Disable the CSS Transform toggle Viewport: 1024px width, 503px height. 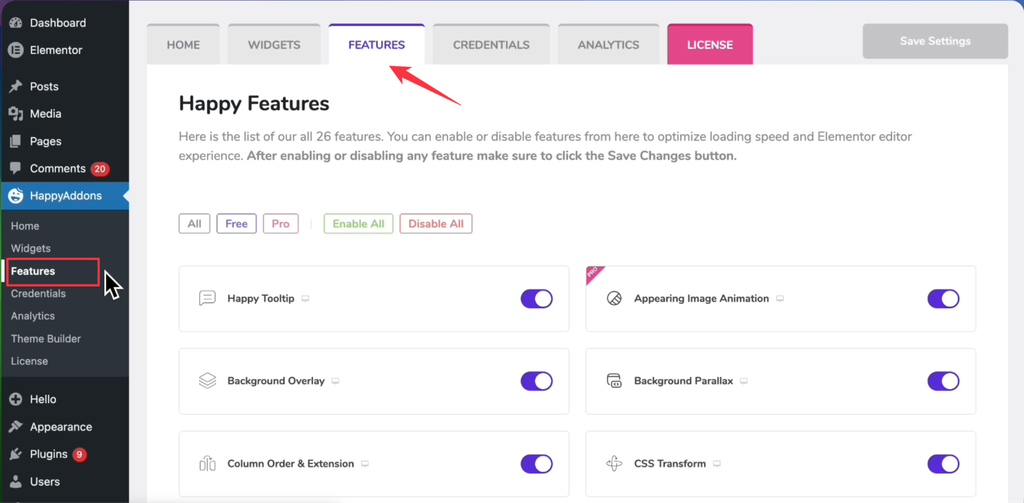[x=944, y=464]
